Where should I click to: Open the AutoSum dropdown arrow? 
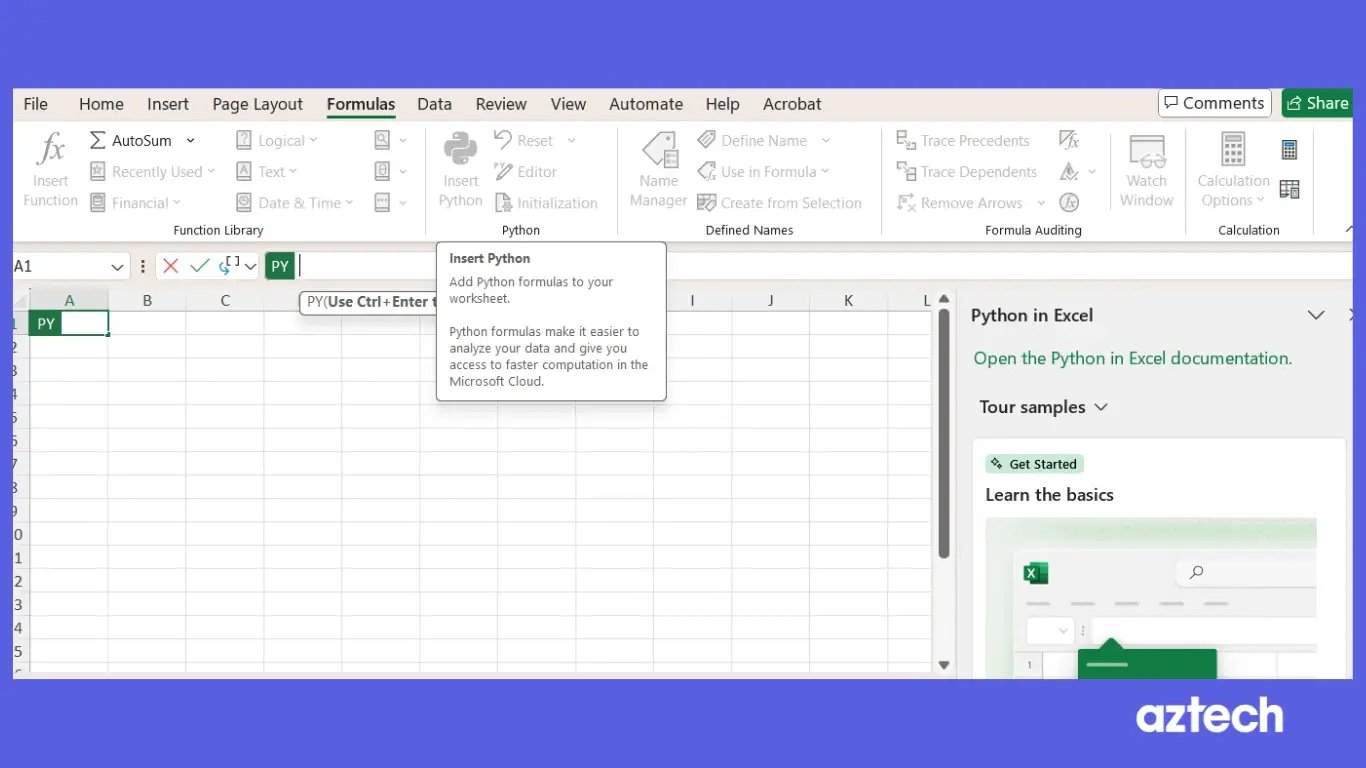(189, 140)
